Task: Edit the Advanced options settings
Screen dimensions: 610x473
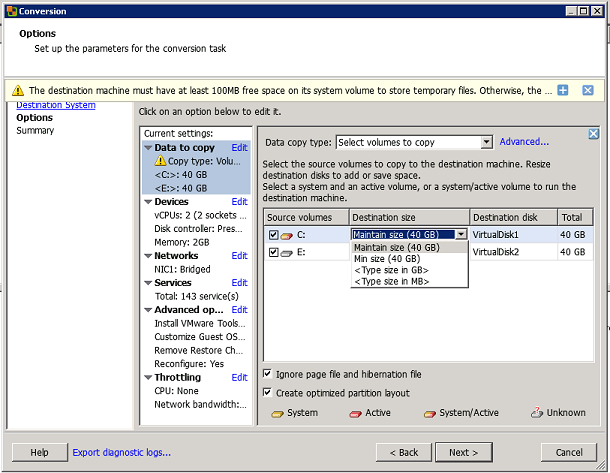Action: coord(239,310)
